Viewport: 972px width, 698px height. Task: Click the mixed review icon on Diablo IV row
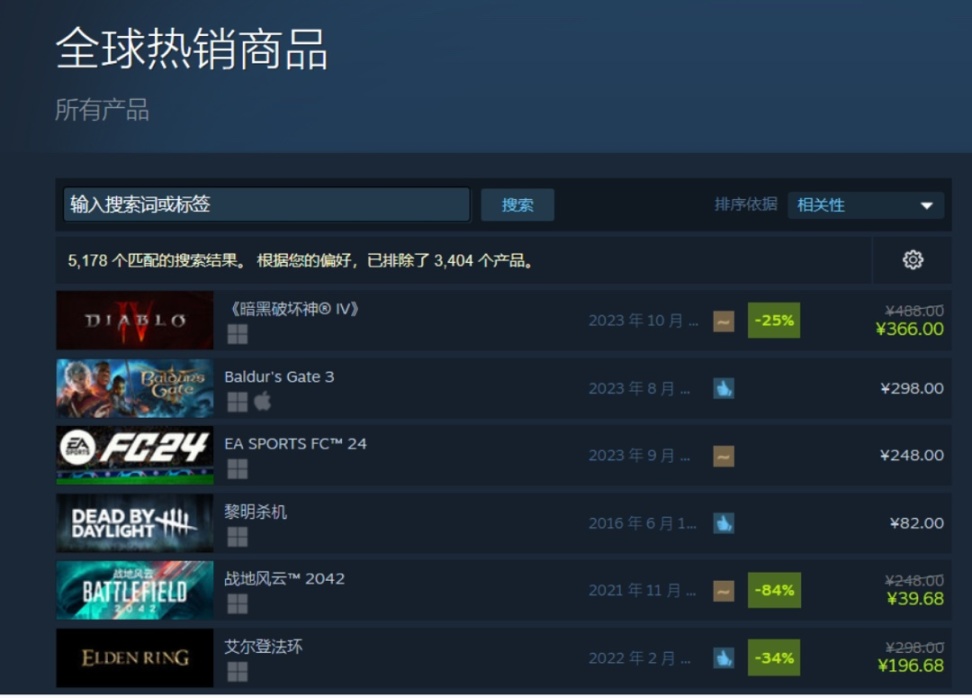(723, 321)
